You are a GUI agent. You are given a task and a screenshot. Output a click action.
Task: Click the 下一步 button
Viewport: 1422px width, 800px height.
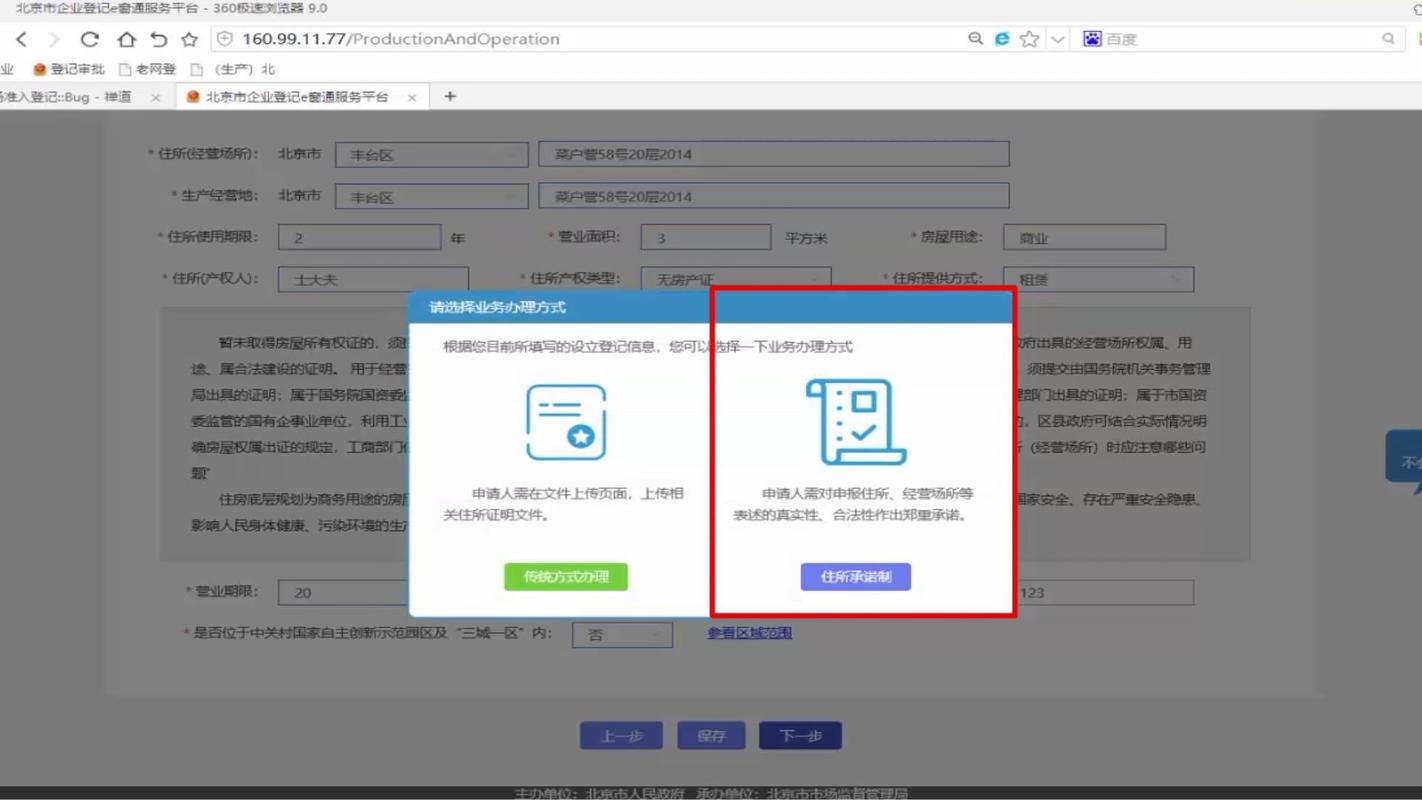801,736
